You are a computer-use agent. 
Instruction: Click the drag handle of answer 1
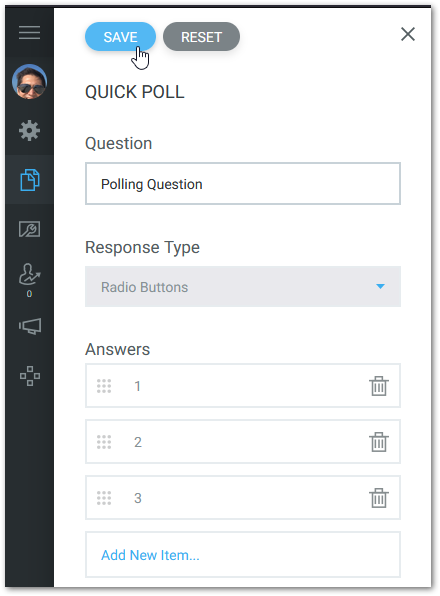coord(104,386)
